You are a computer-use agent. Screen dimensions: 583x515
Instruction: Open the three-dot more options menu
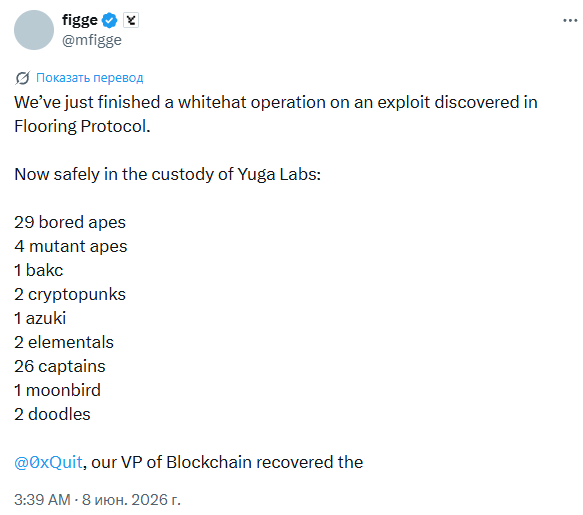[x=570, y=20]
